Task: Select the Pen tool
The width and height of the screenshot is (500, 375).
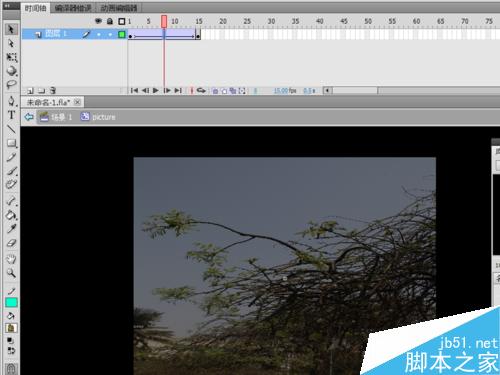Action: pyautogui.click(x=11, y=101)
